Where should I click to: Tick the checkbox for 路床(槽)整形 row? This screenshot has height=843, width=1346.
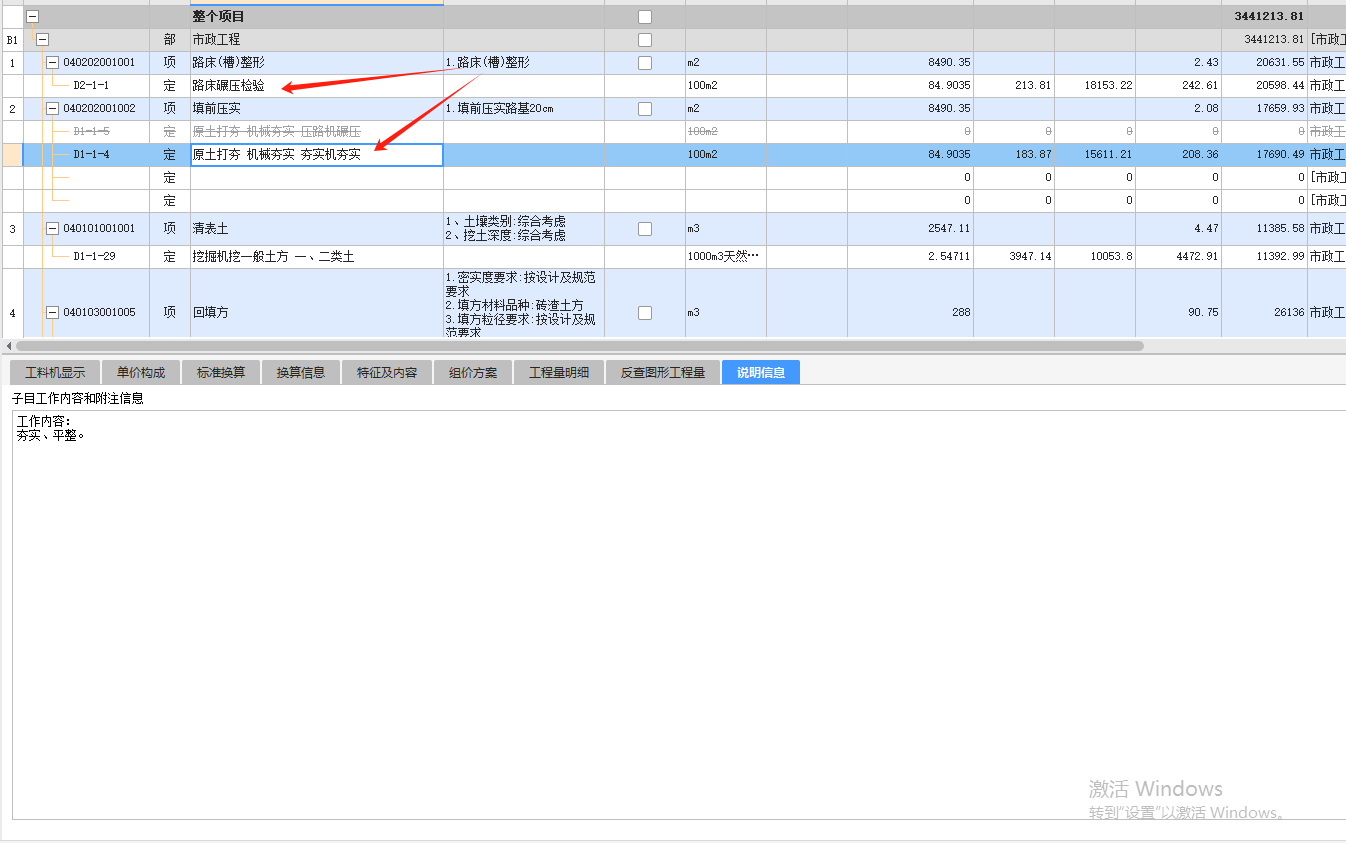(645, 63)
